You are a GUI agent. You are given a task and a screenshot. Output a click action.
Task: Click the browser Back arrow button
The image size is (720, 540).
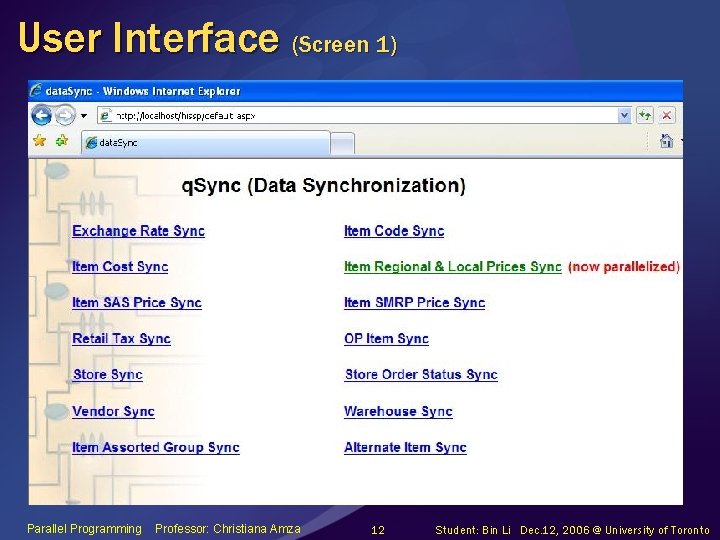pyautogui.click(x=42, y=115)
